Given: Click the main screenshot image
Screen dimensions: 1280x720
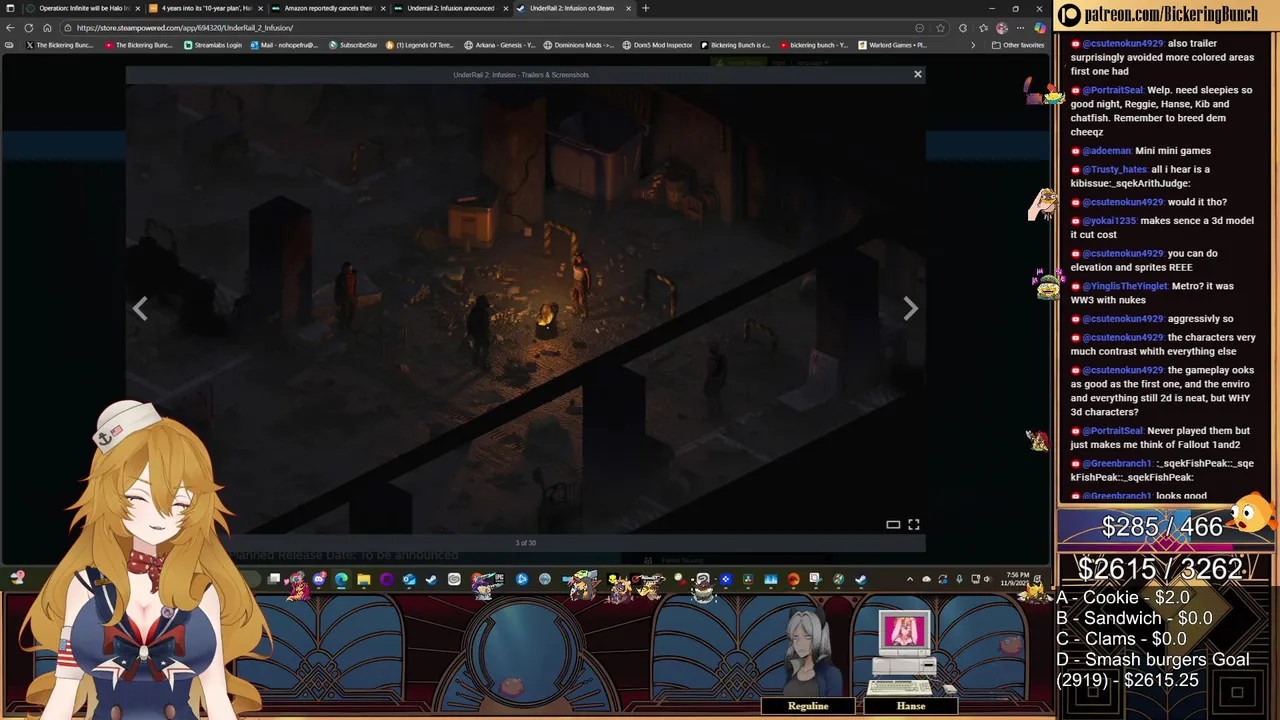Looking at the screenshot, I should tap(525, 309).
